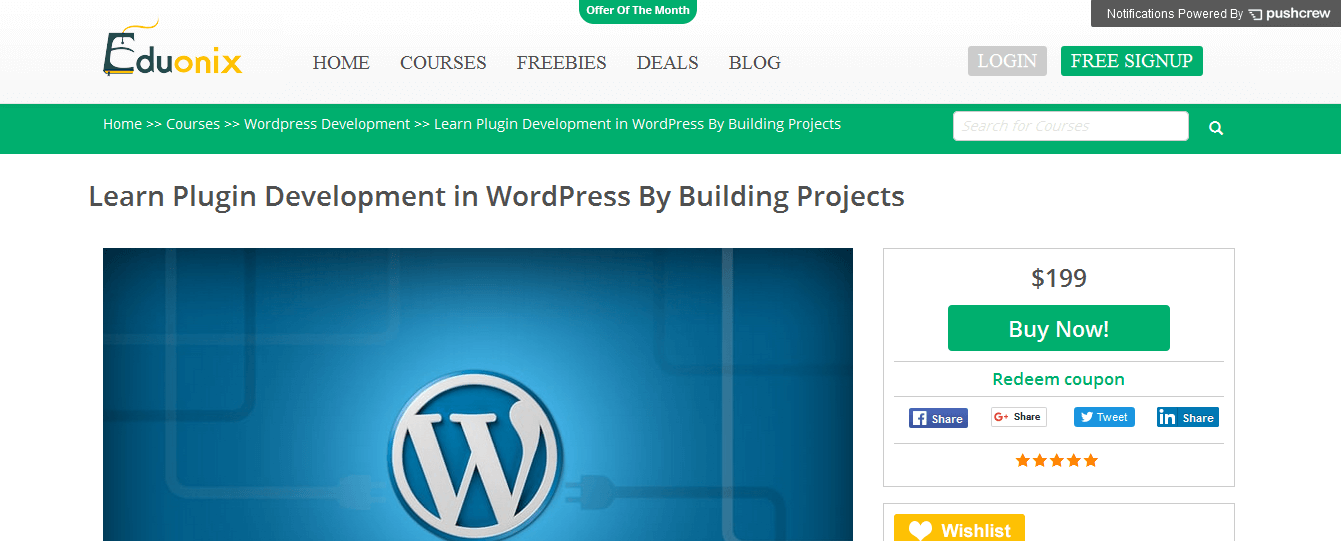Image resolution: width=1341 pixels, height=541 pixels.
Task: Click the $199 price text
Action: (1058, 278)
